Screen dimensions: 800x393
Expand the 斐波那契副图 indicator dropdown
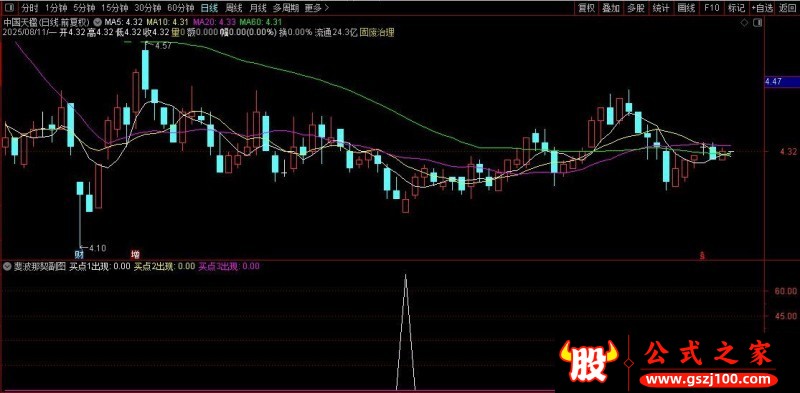pos(7,266)
